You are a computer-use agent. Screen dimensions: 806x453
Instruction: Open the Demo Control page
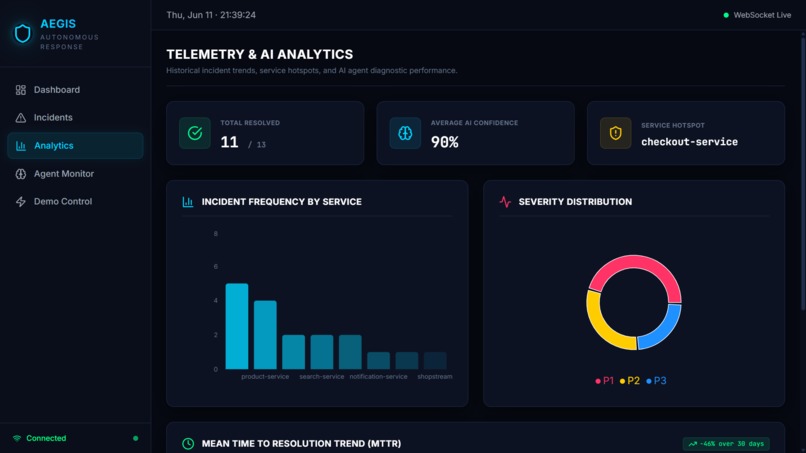[75, 202]
